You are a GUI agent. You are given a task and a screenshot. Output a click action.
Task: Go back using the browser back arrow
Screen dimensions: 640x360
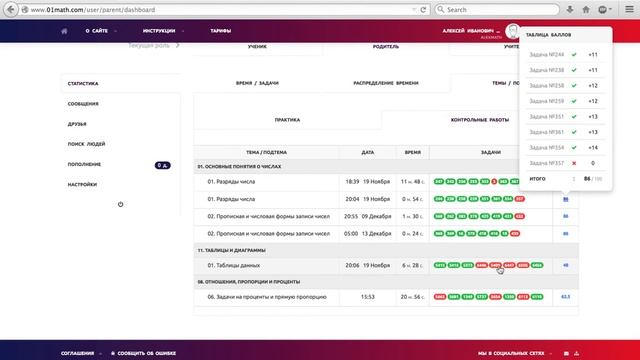coord(11,9)
